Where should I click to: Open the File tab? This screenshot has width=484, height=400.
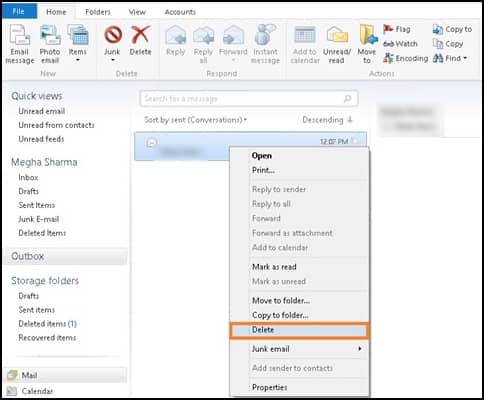[19, 12]
